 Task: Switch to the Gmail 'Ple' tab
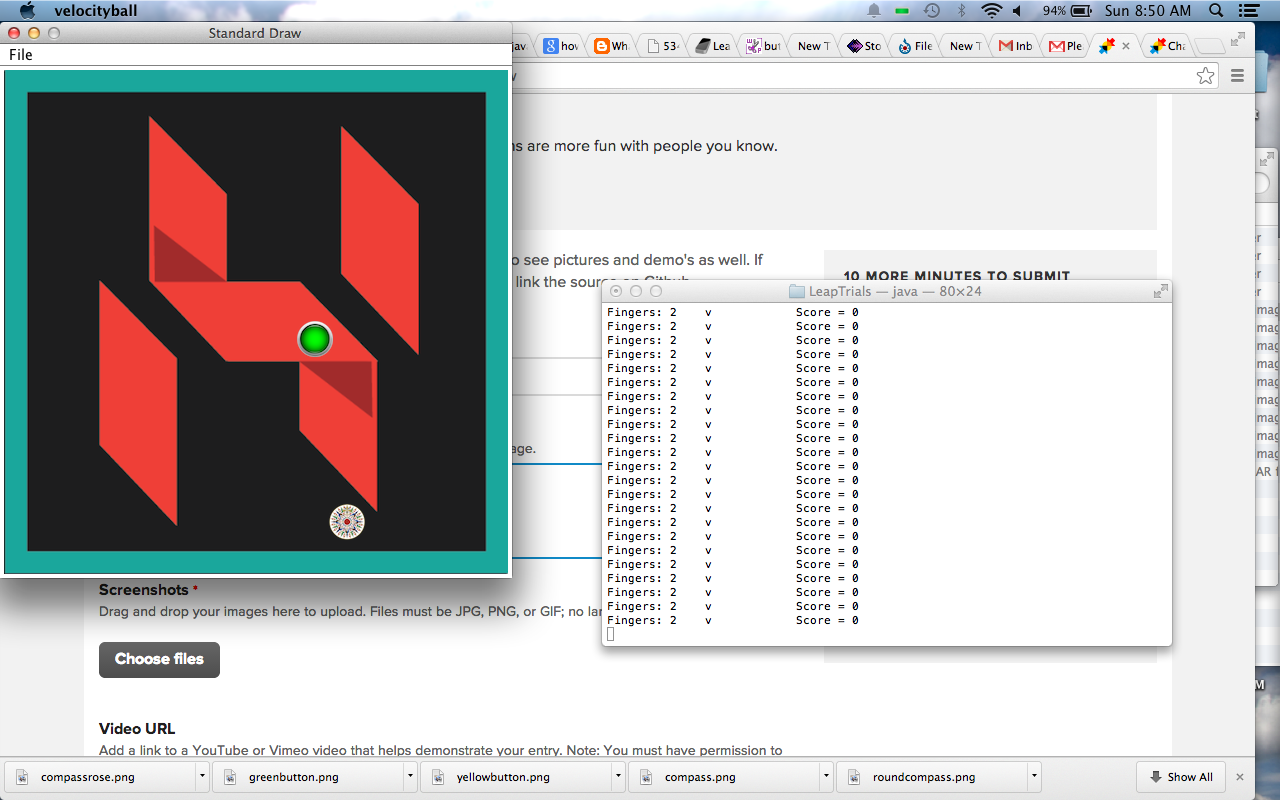coord(1066,46)
